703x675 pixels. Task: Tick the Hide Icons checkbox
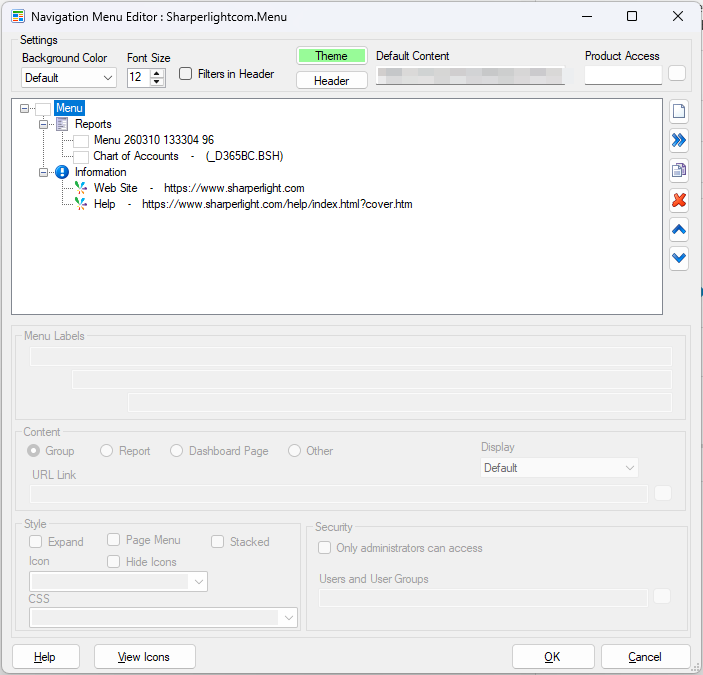pos(113,562)
